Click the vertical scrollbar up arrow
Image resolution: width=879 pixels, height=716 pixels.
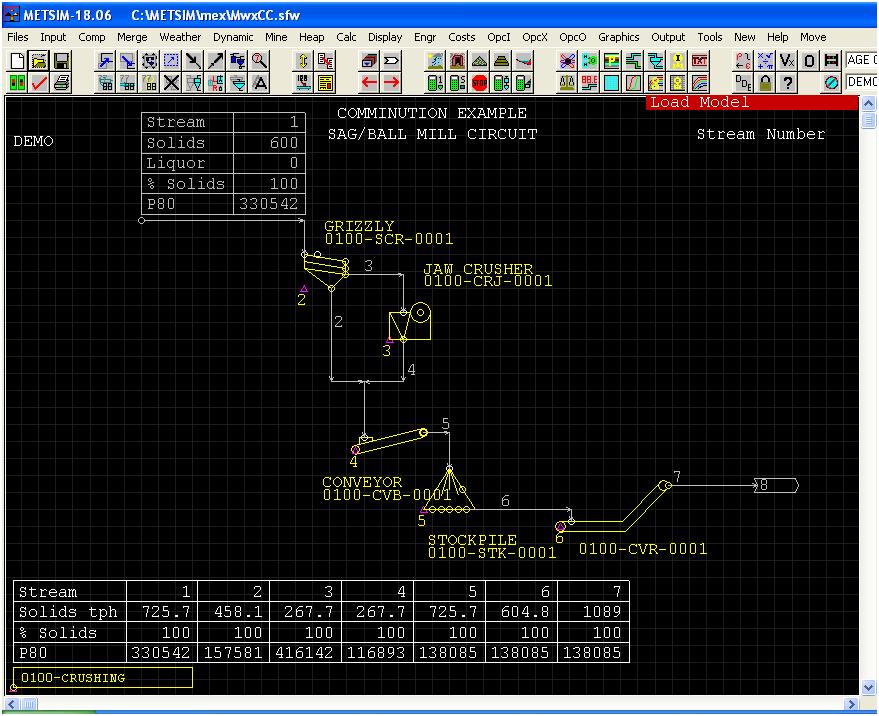coord(868,103)
